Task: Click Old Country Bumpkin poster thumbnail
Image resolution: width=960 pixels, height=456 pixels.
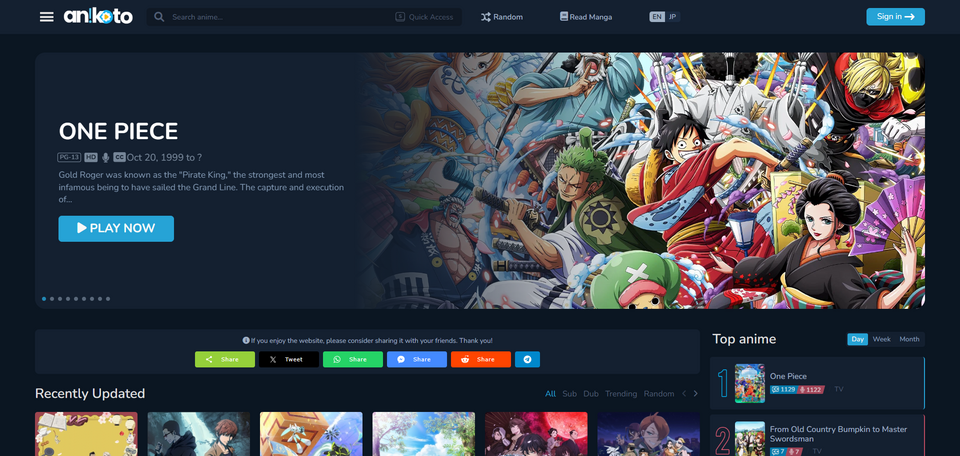Action: click(x=749, y=438)
